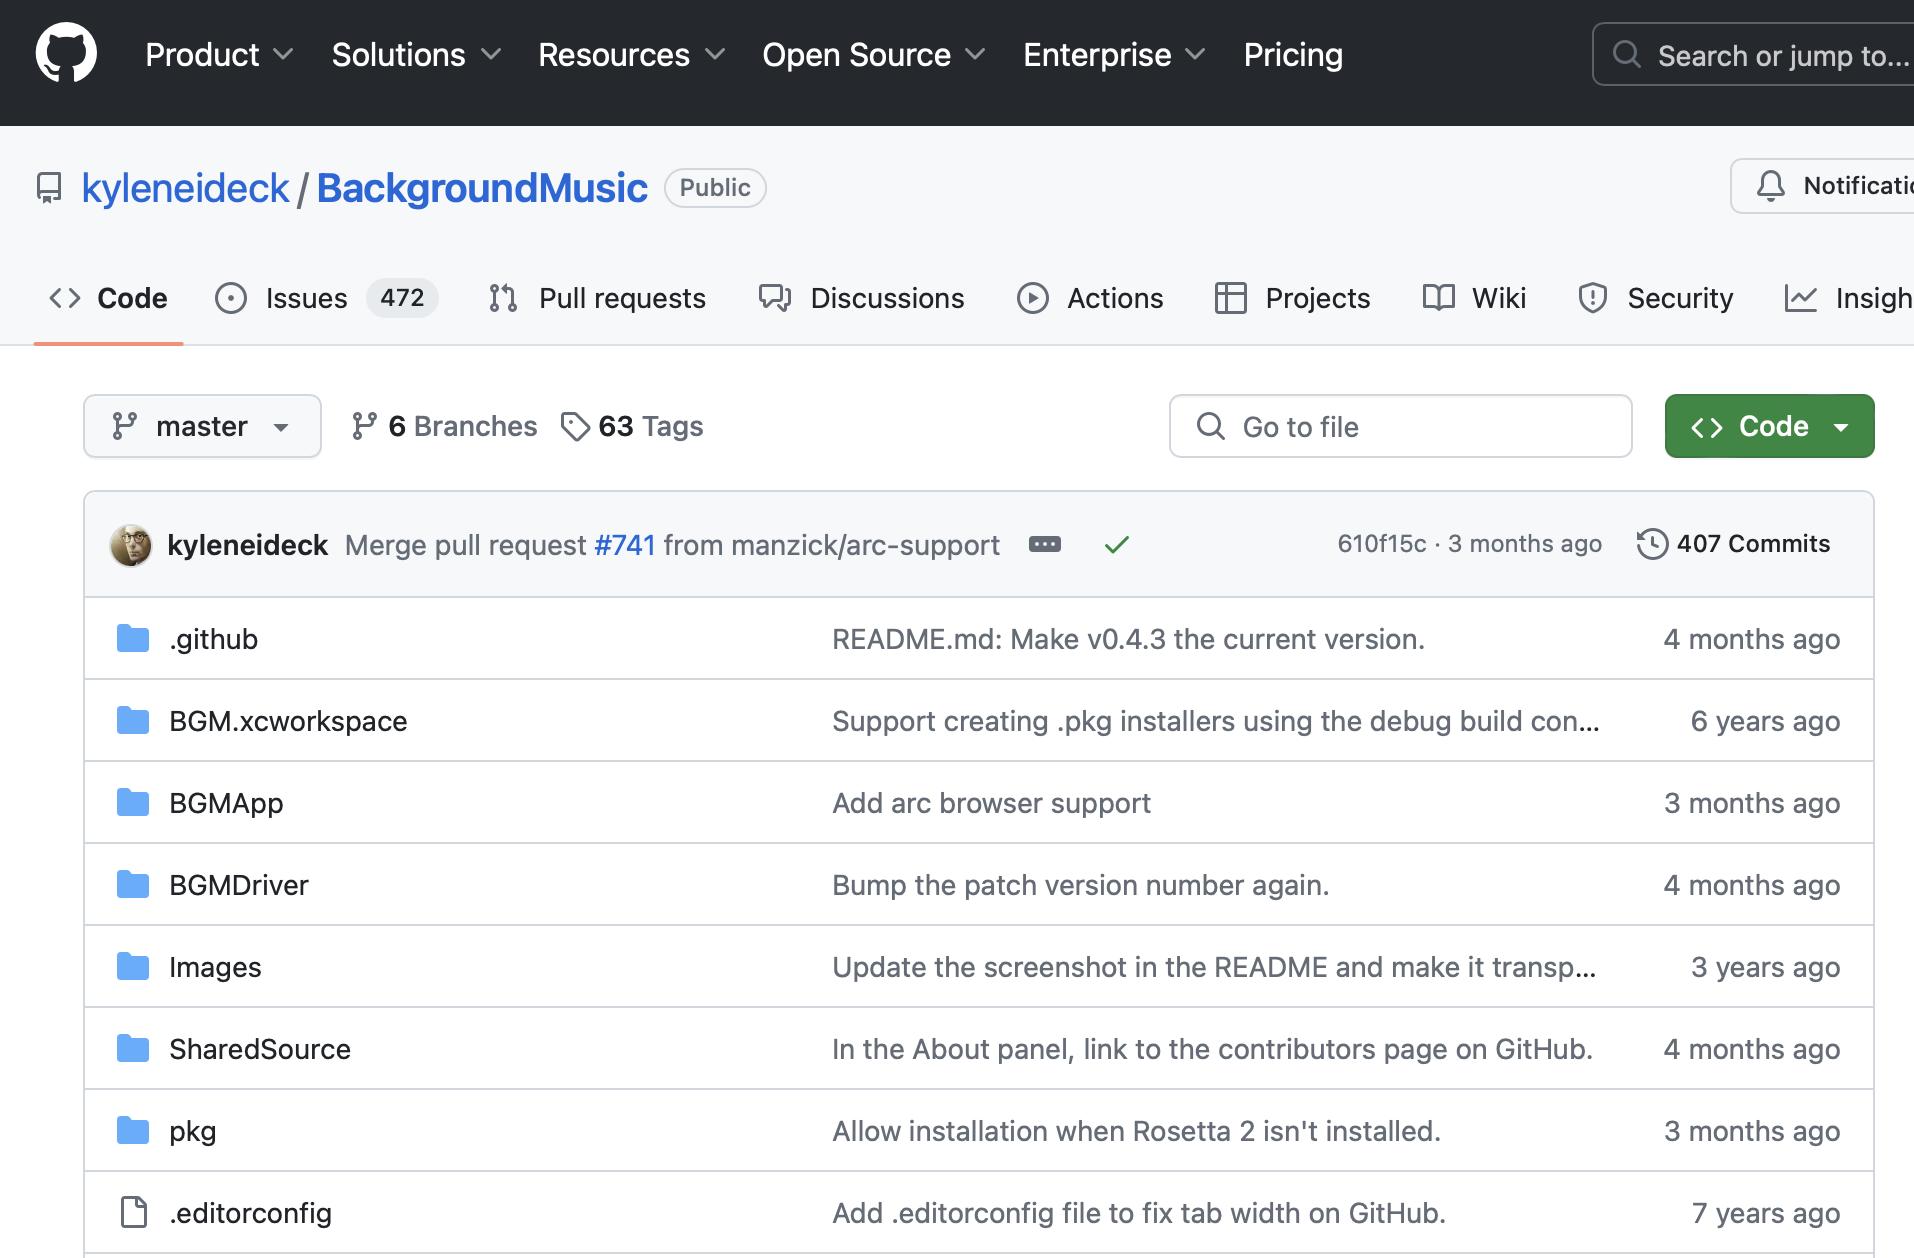Click the file icon next to .editorconfig
This screenshot has width=1914, height=1258.
tap(133, 1212)
